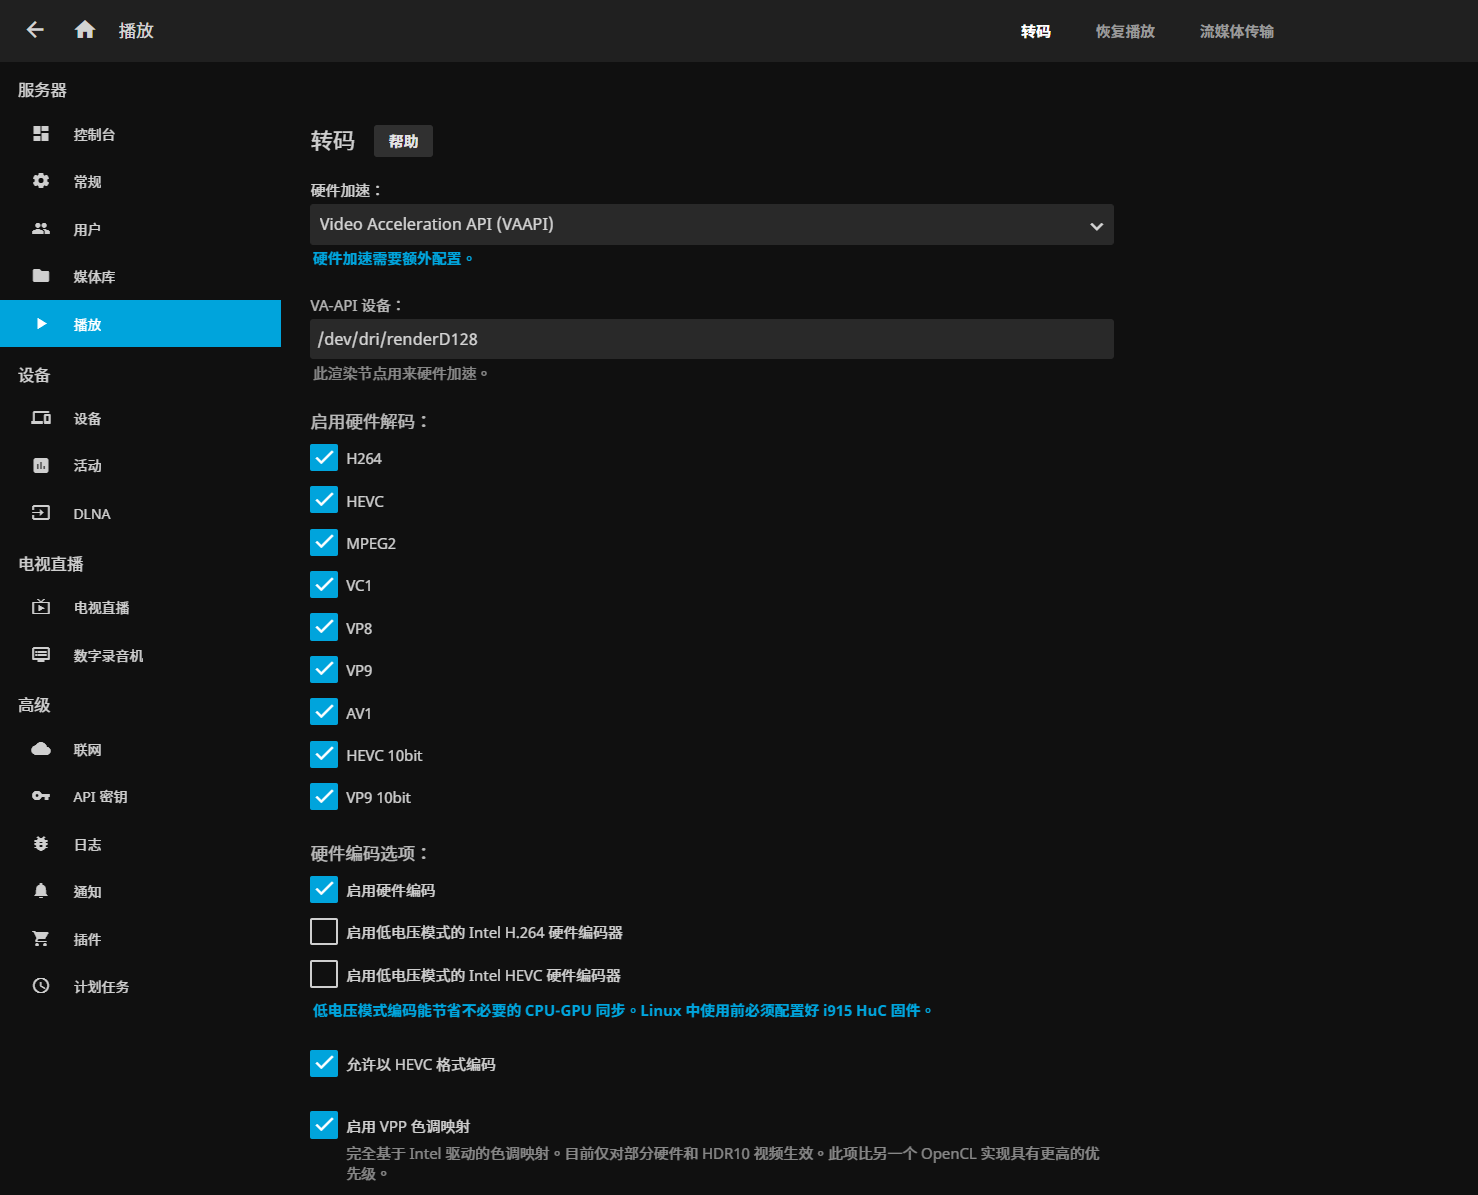Enable 低电压模式 Intel H.264 encoder checkbox
1478x1195 pixels.
coord(324,932)
